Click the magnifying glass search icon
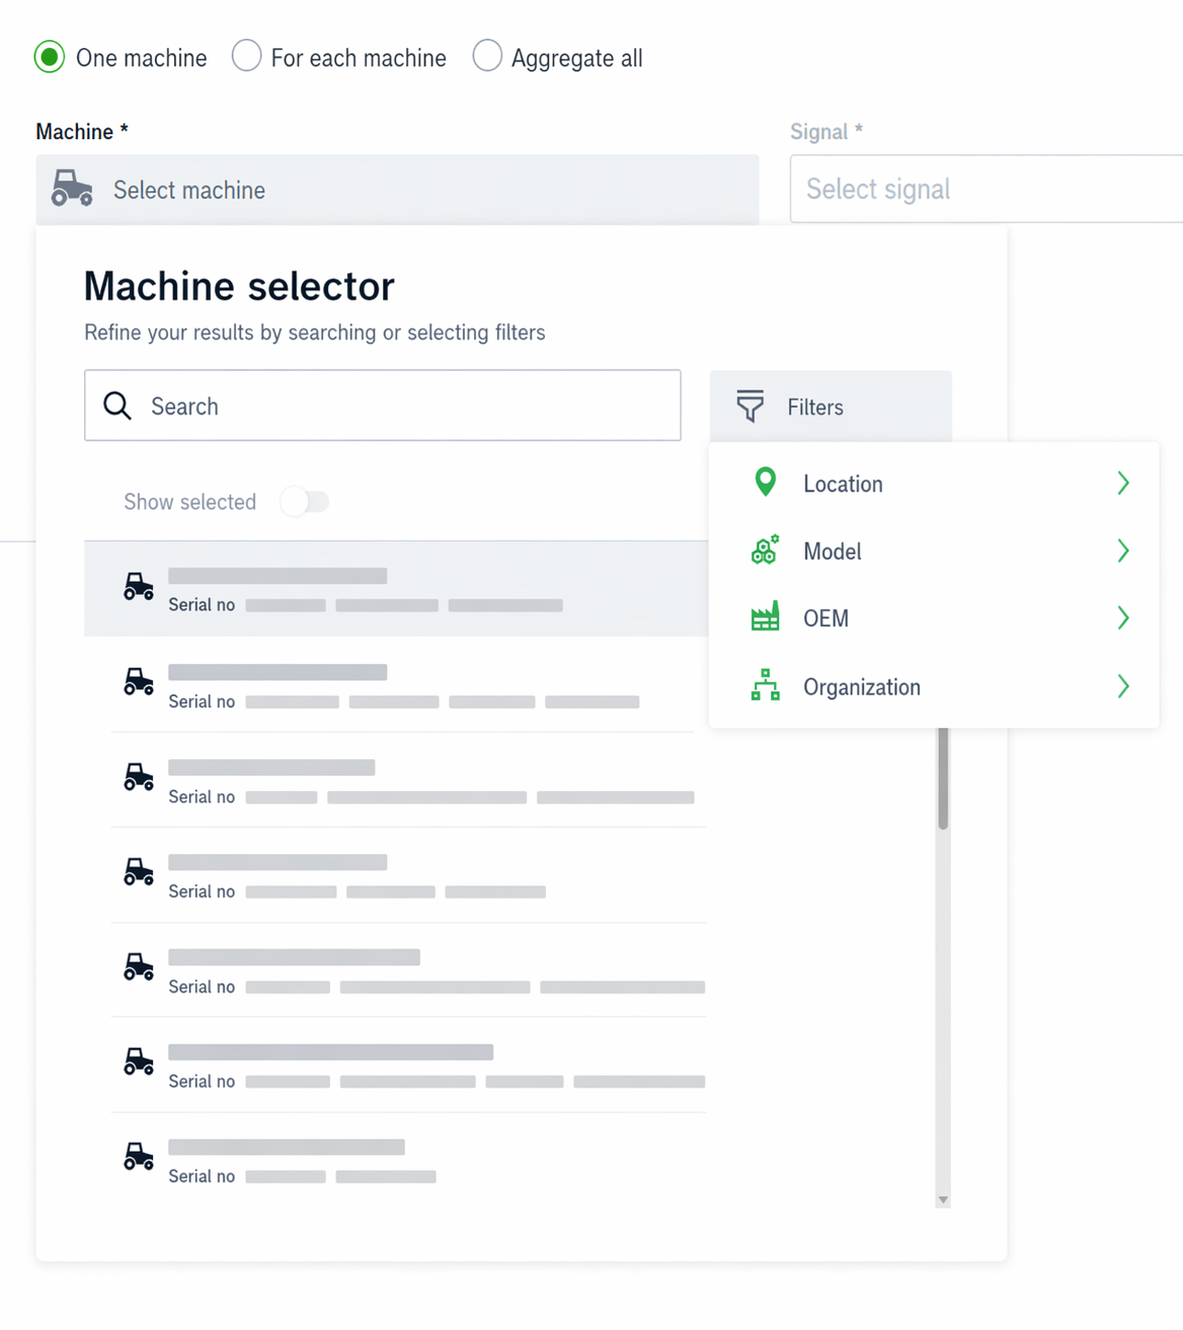This screenshot has height=1330, width=1183. click(117, 405)
